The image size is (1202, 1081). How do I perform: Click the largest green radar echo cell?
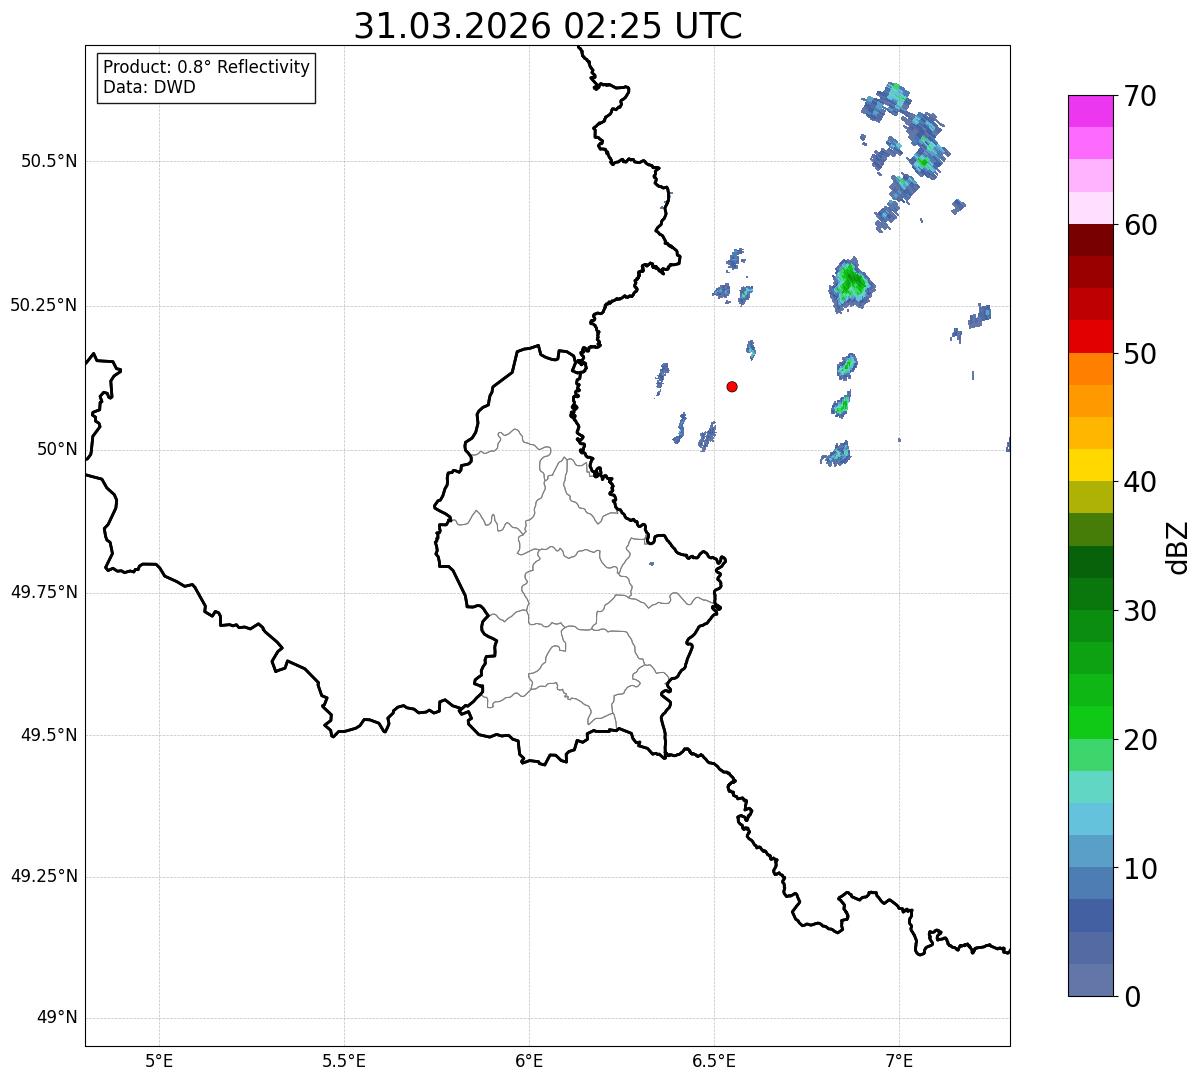point(851,285)
